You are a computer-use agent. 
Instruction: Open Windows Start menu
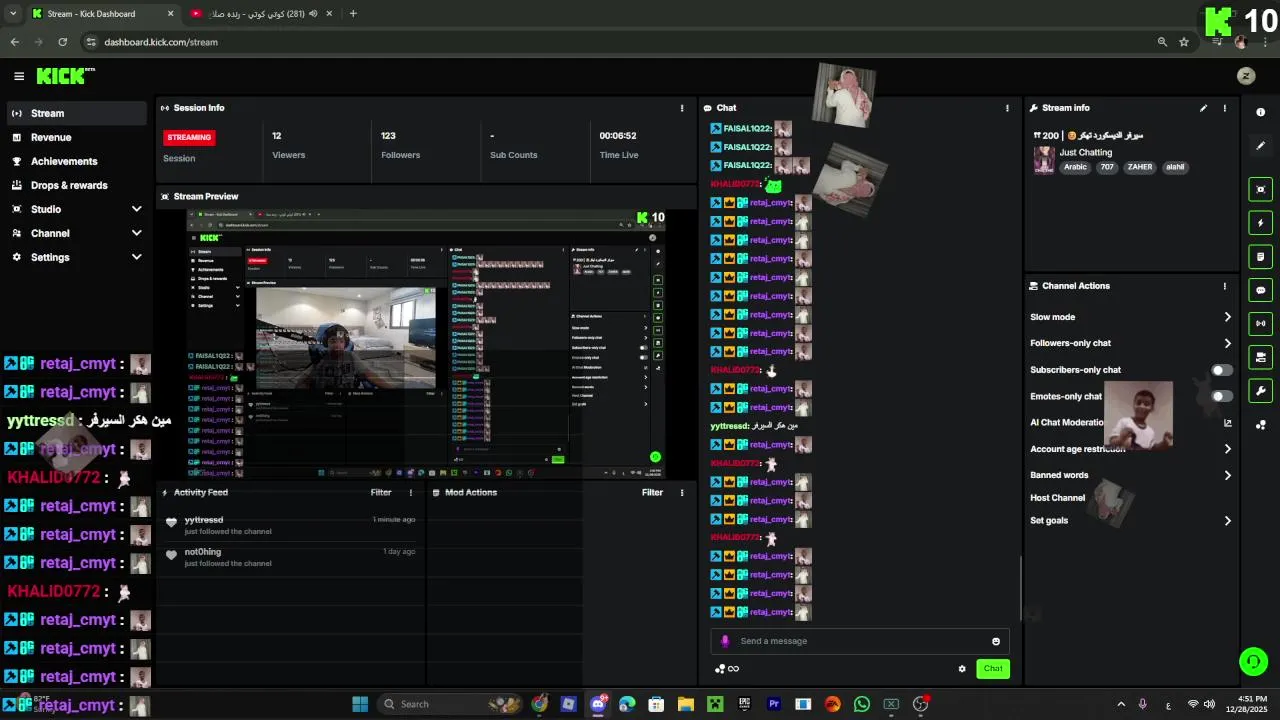360,704
